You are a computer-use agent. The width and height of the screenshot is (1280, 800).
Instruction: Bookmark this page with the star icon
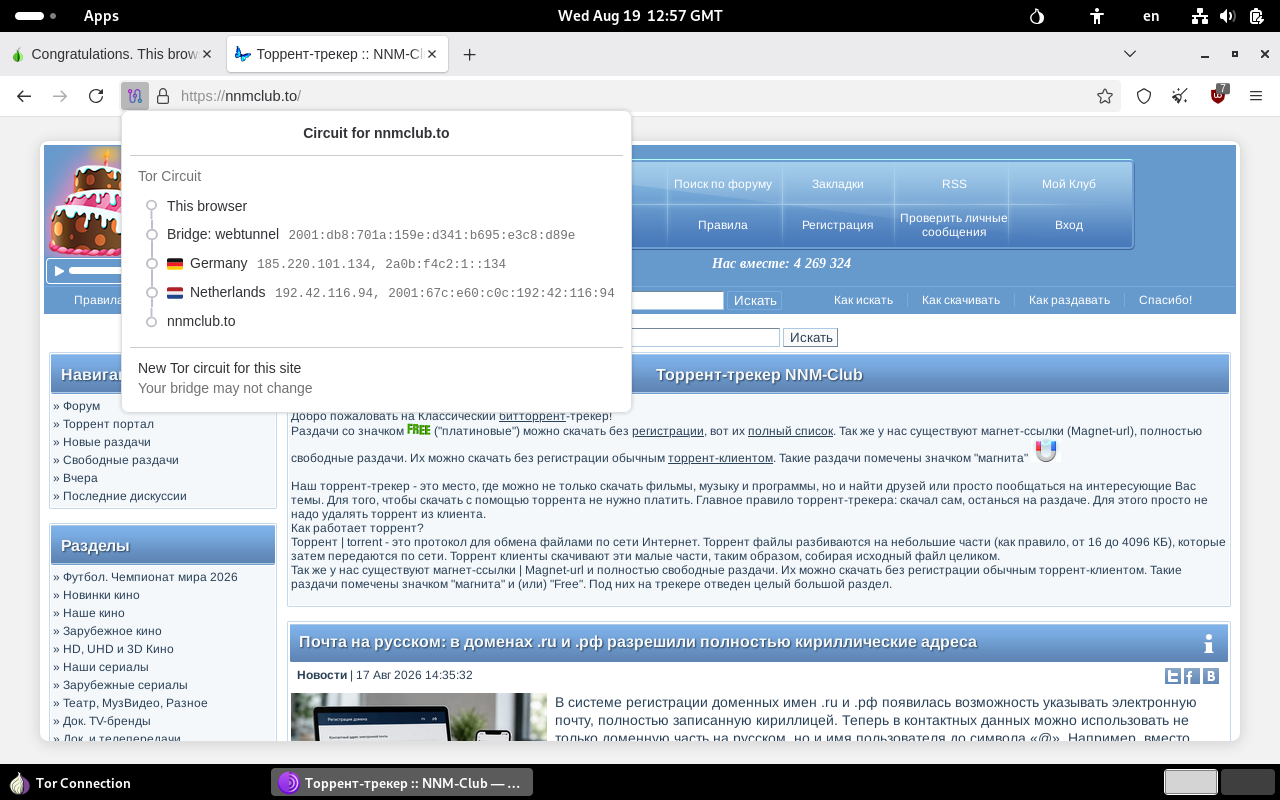coord(1105,96)
